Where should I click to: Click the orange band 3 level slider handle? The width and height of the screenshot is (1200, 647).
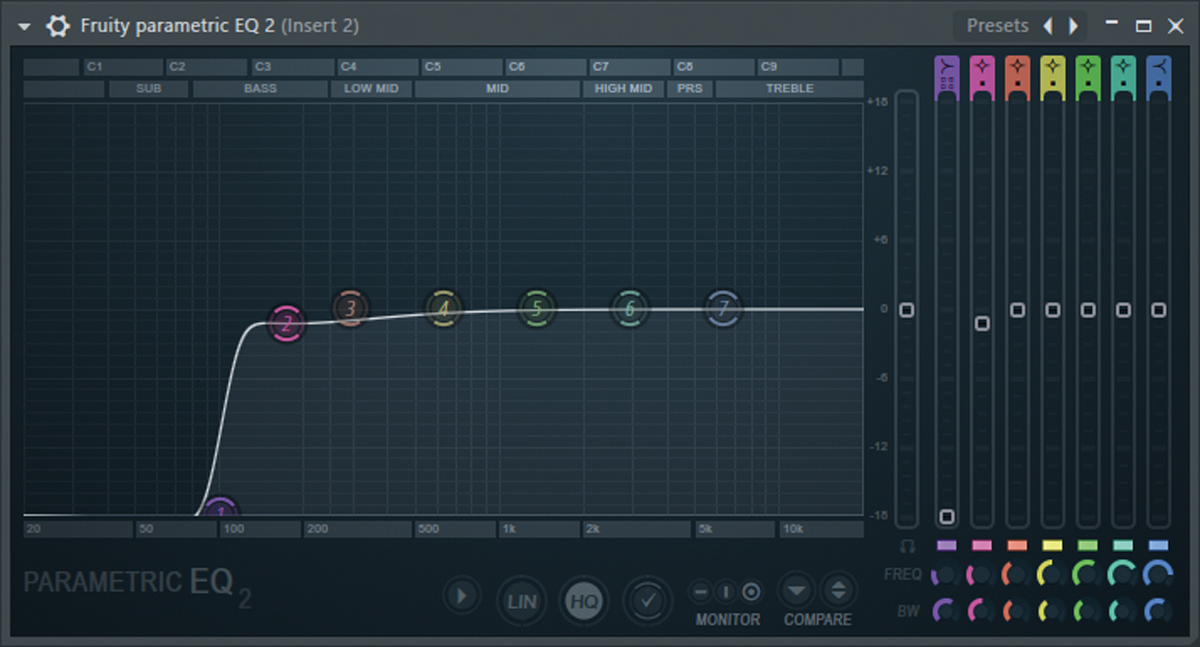pos(1017,310)
